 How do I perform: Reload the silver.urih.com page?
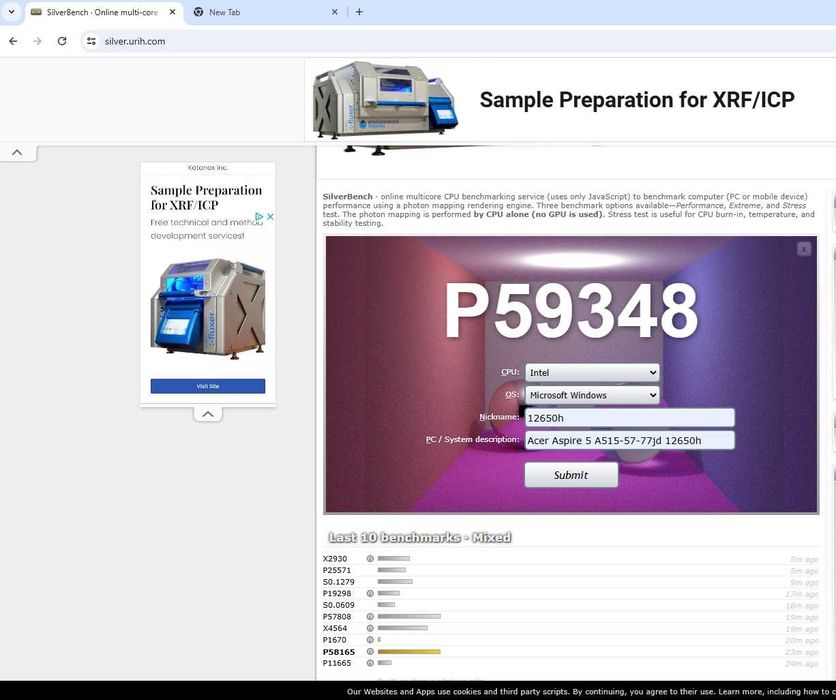[62, 41]
